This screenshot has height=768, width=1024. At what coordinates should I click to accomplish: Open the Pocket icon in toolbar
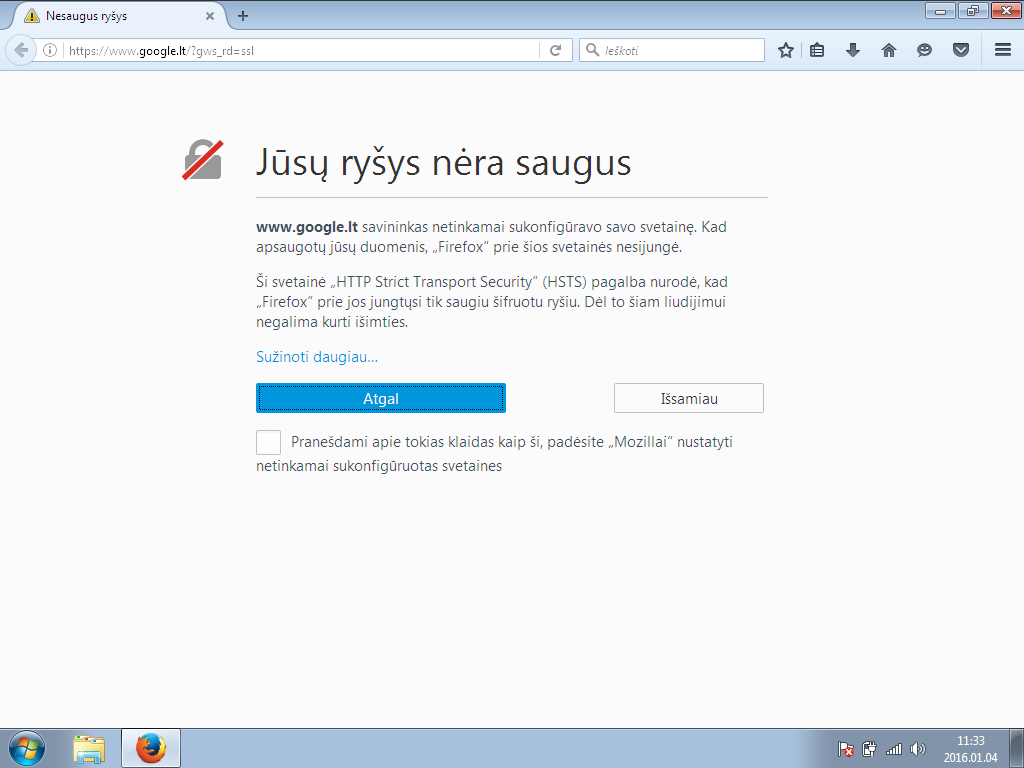coord(961,50)
